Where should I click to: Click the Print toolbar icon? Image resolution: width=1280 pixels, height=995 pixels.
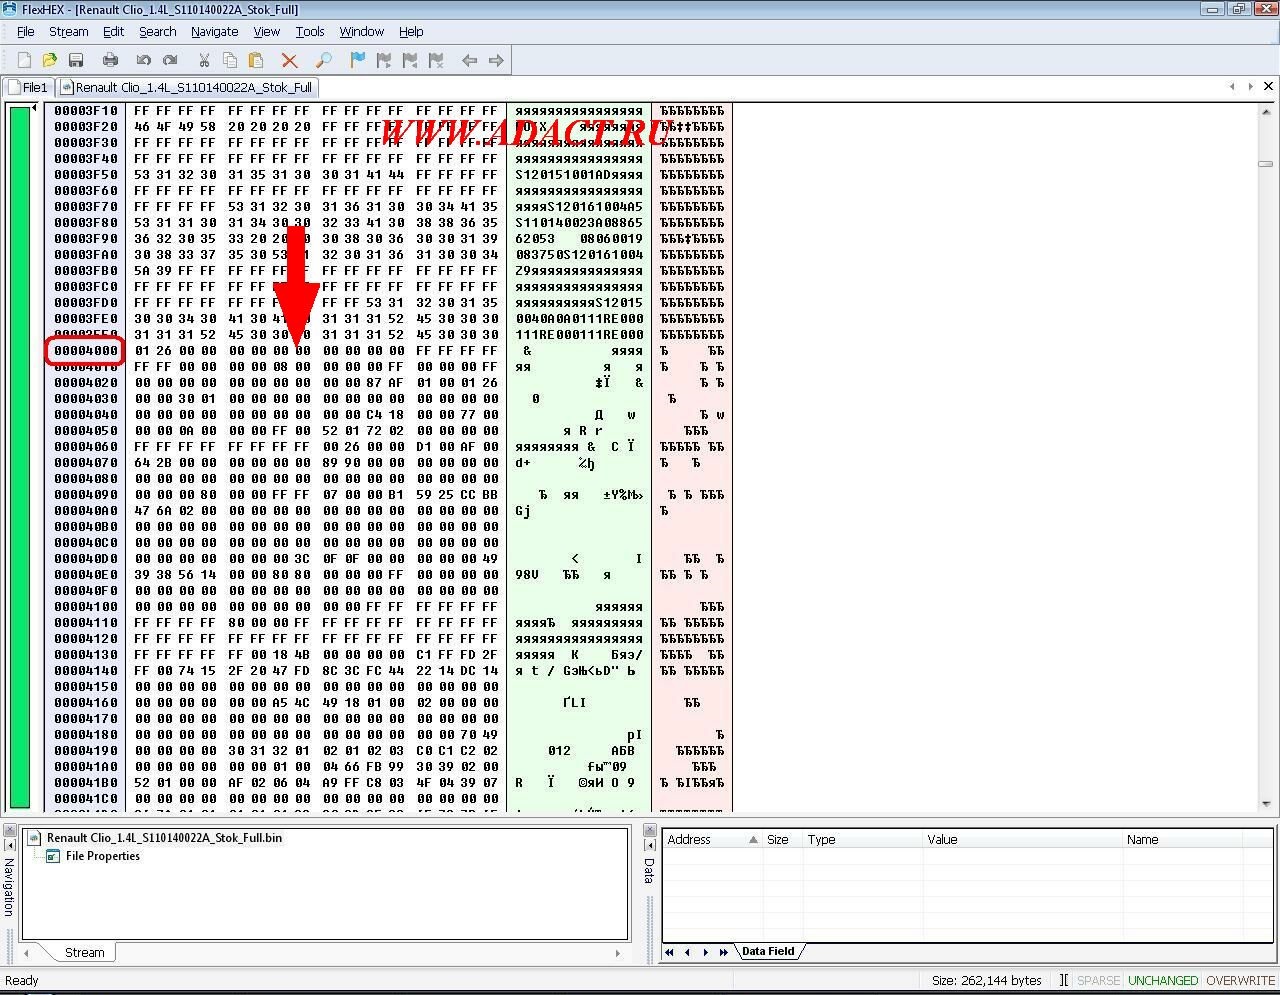[x=110, y=61]
